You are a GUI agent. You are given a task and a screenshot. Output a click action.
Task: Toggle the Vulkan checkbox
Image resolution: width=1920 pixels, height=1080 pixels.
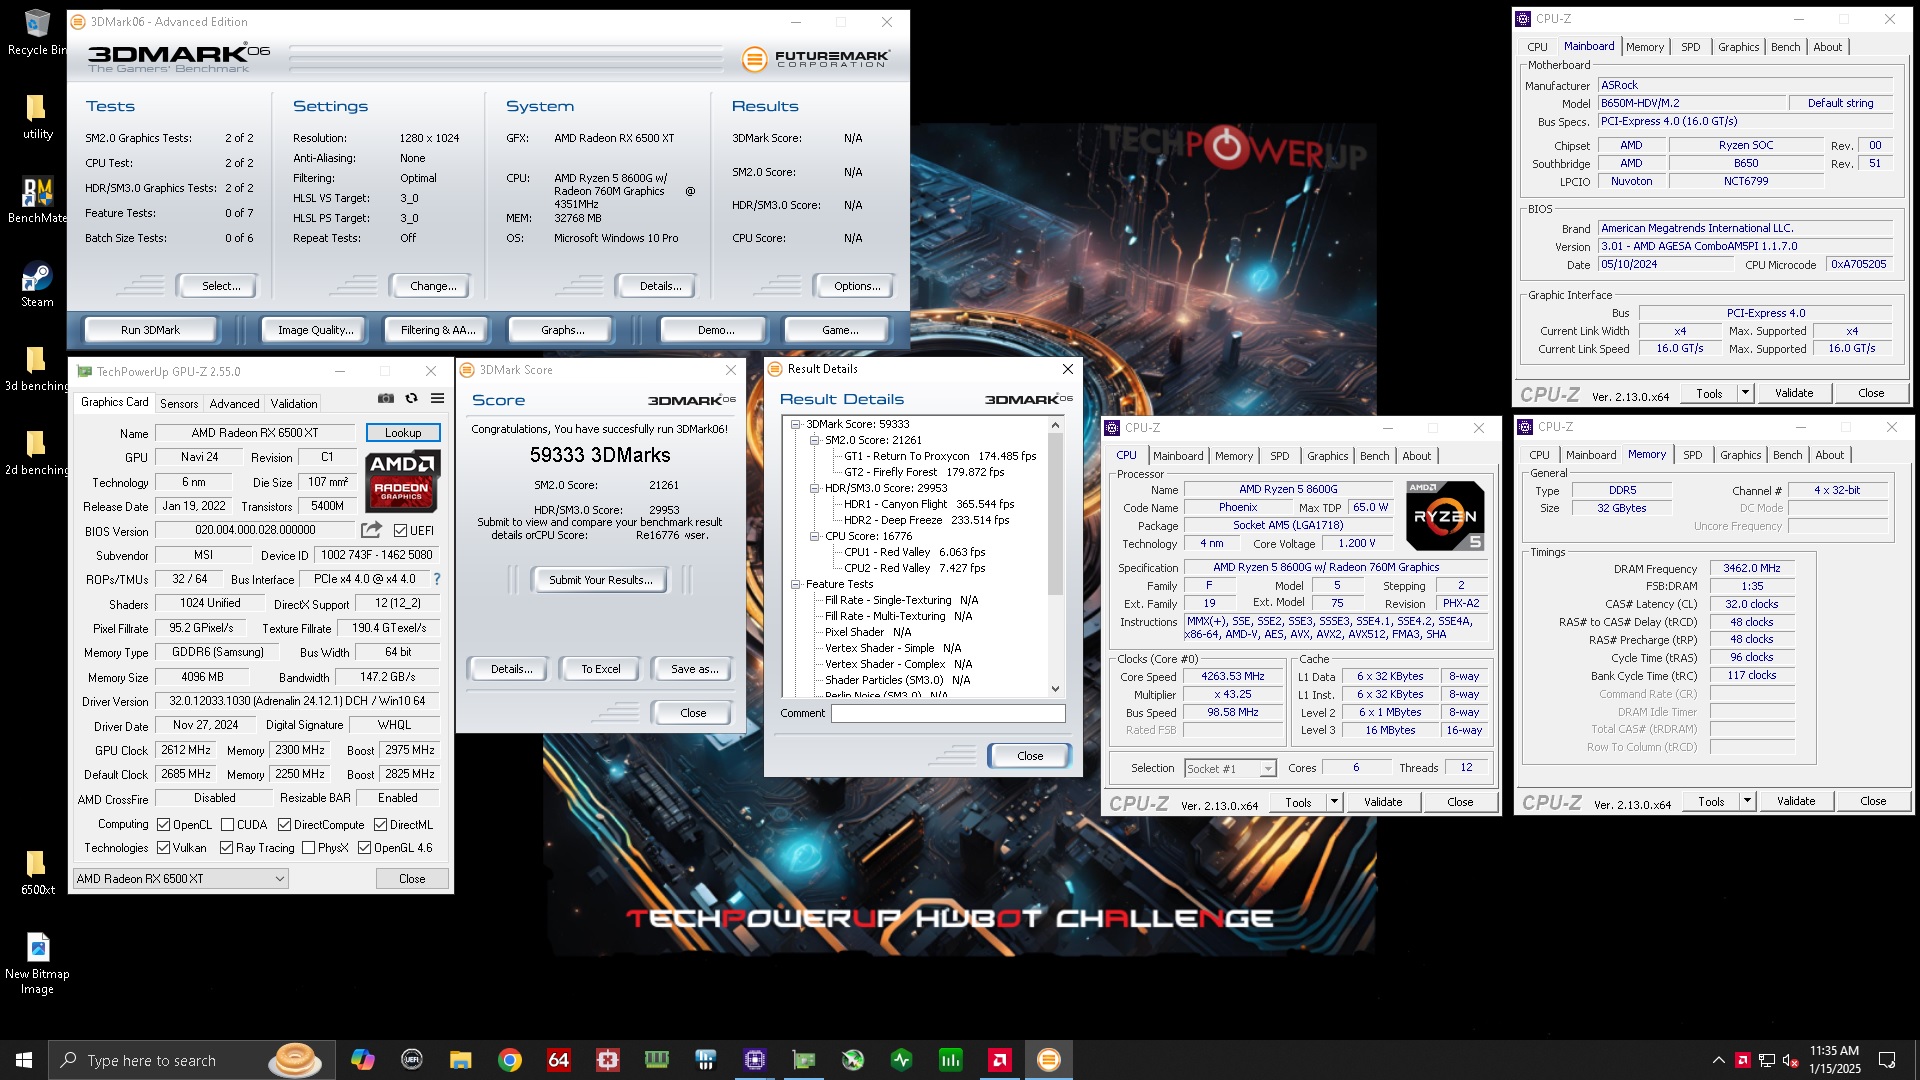[x=163, y=848]
